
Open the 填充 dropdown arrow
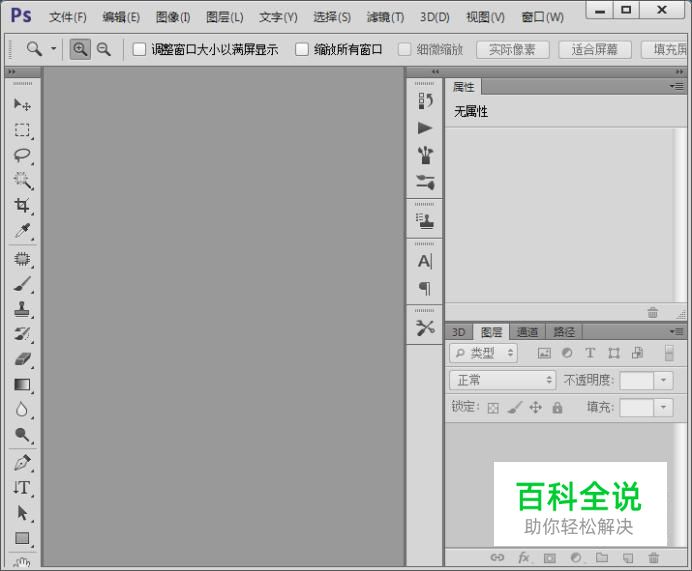coord(663,407)
